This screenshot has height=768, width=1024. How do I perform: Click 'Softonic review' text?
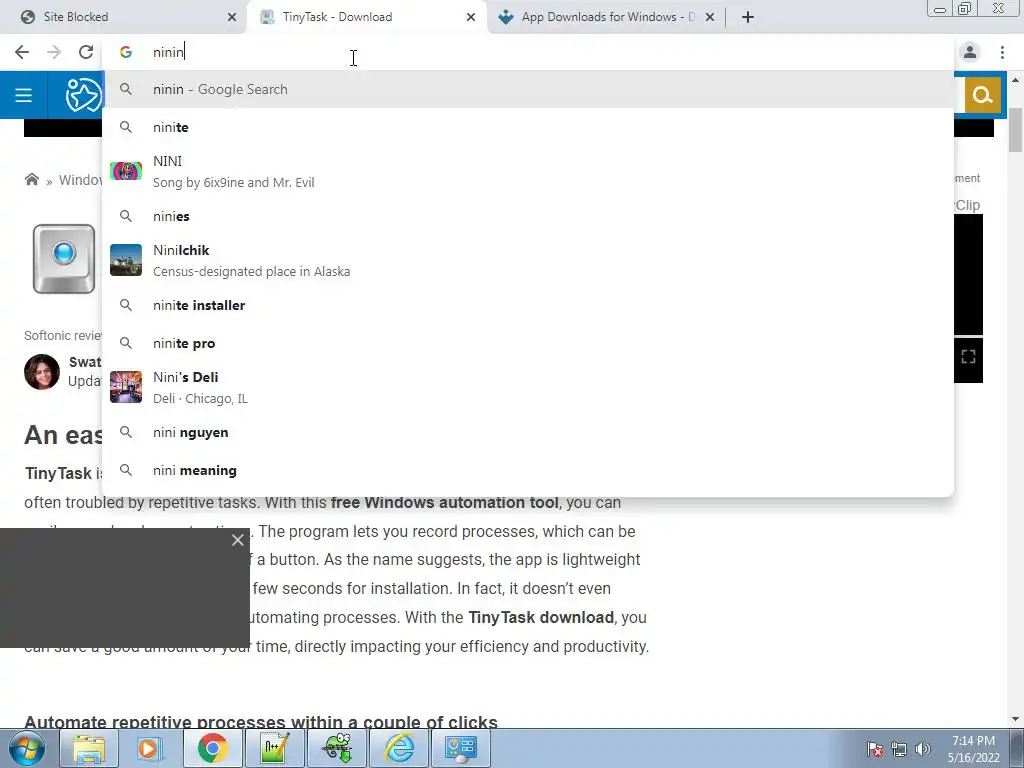(x=63, y=336)
